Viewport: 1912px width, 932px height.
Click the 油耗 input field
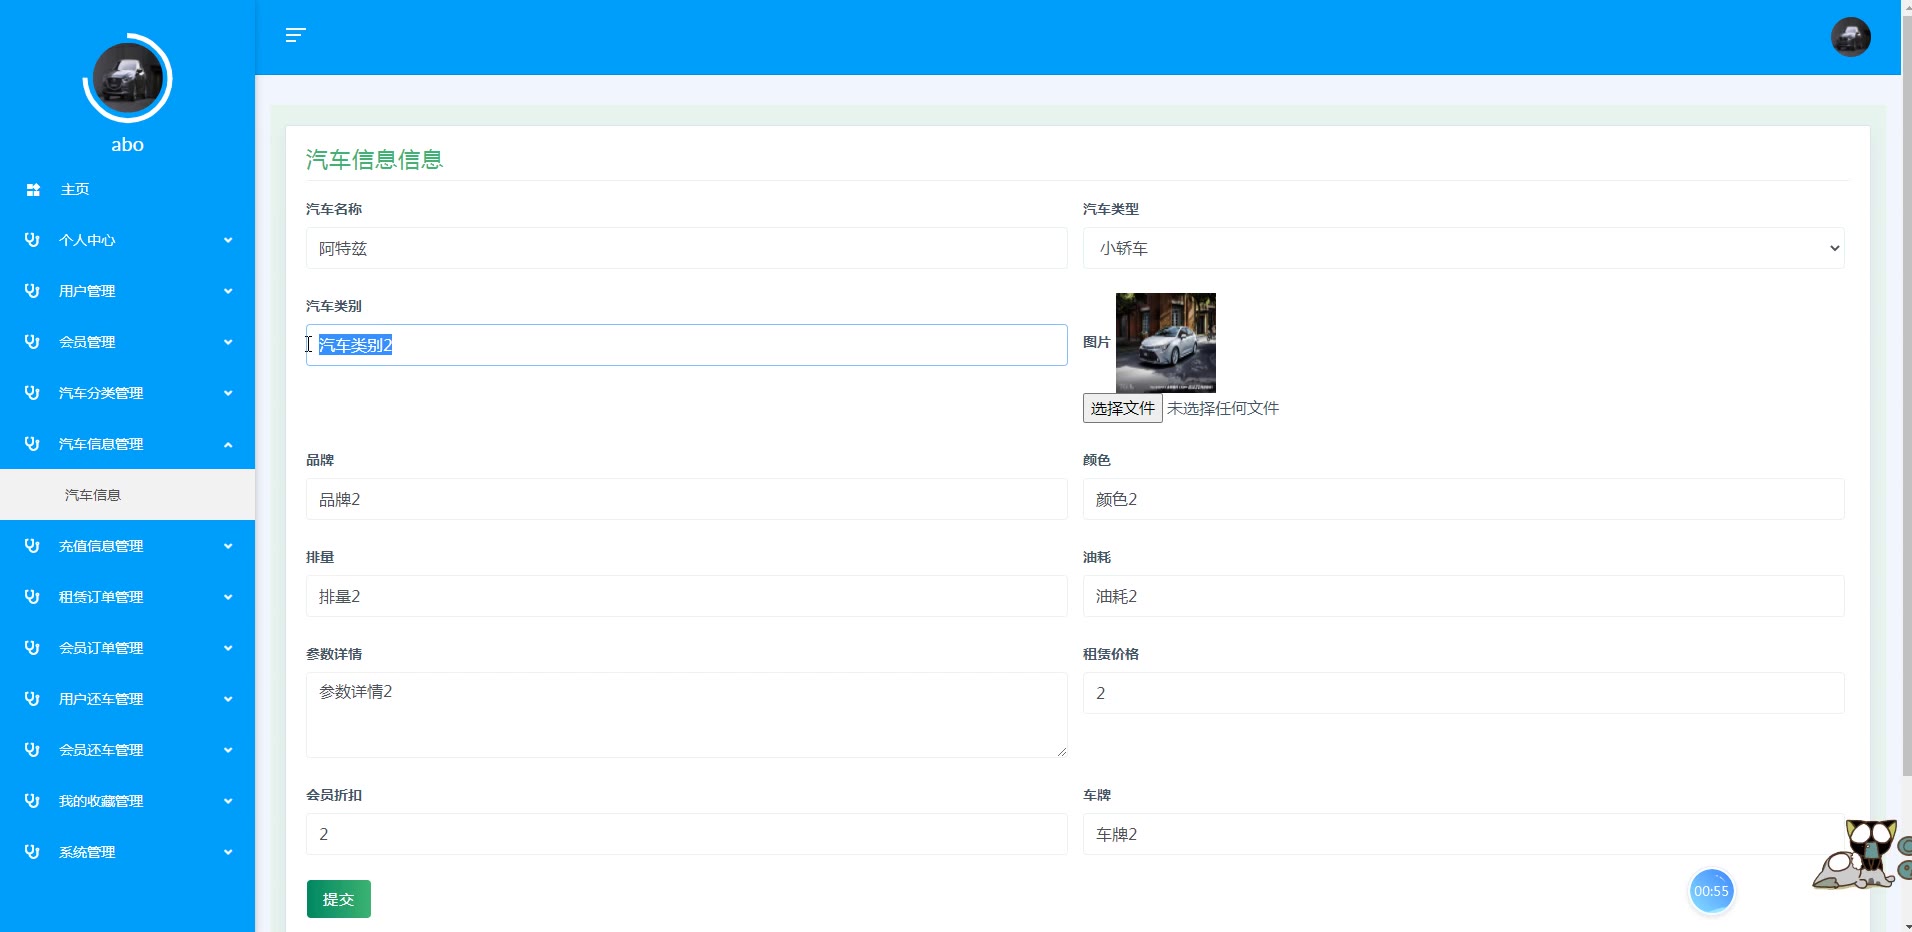point(1463,596)
